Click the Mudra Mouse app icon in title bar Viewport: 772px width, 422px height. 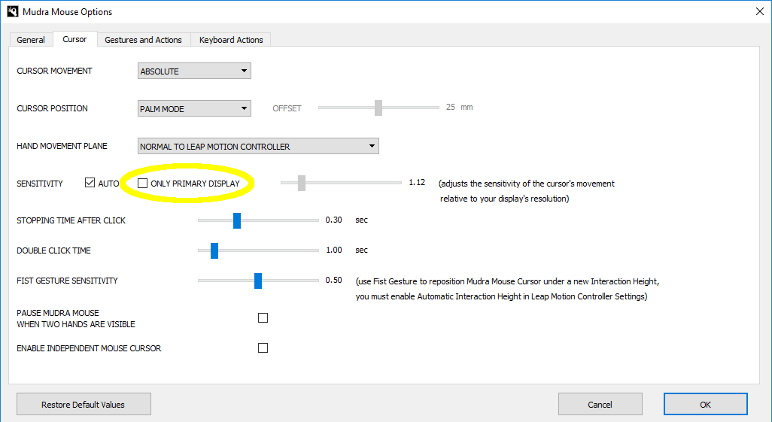coord(12,11)
